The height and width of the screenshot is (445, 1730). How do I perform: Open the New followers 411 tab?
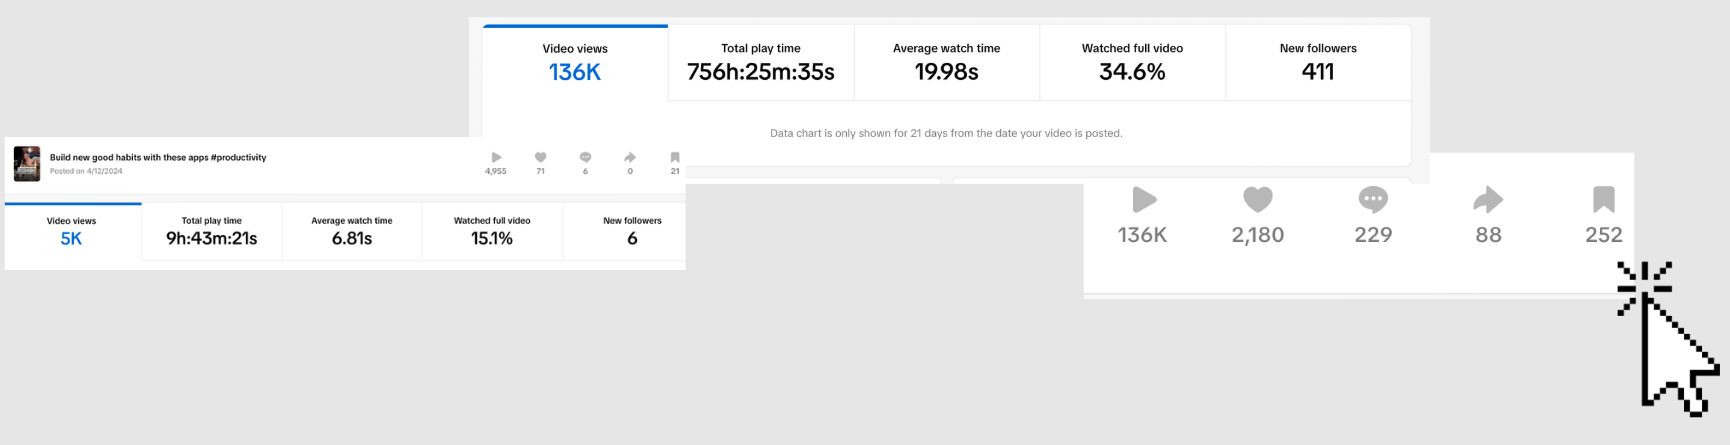1318,62
